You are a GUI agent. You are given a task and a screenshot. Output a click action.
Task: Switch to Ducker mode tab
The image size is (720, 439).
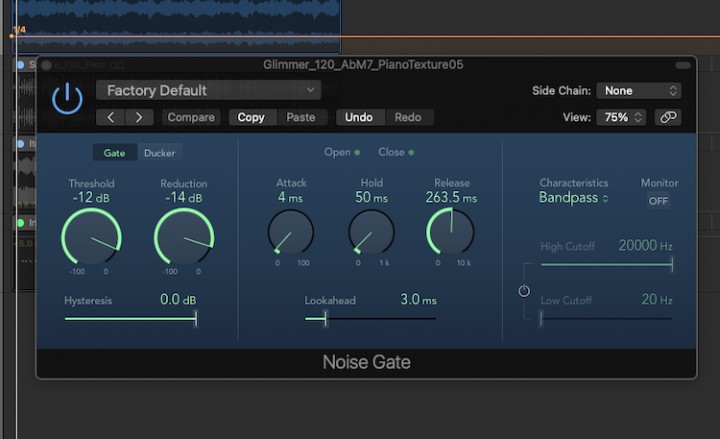point(159,153)
